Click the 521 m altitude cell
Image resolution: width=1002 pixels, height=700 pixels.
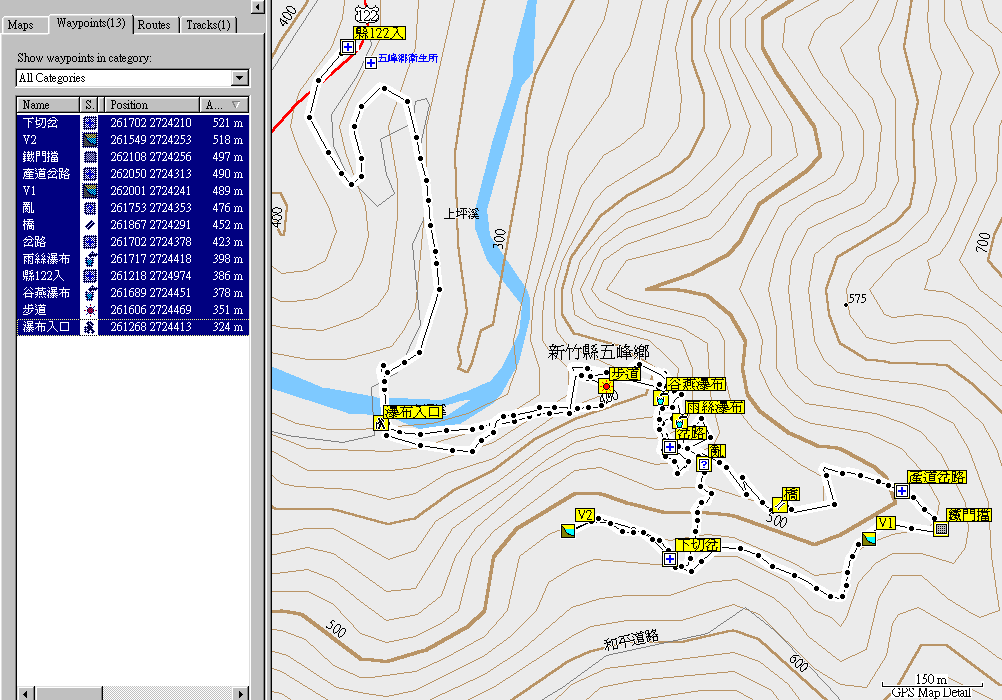pyautogui.click(x=227, y=123)
